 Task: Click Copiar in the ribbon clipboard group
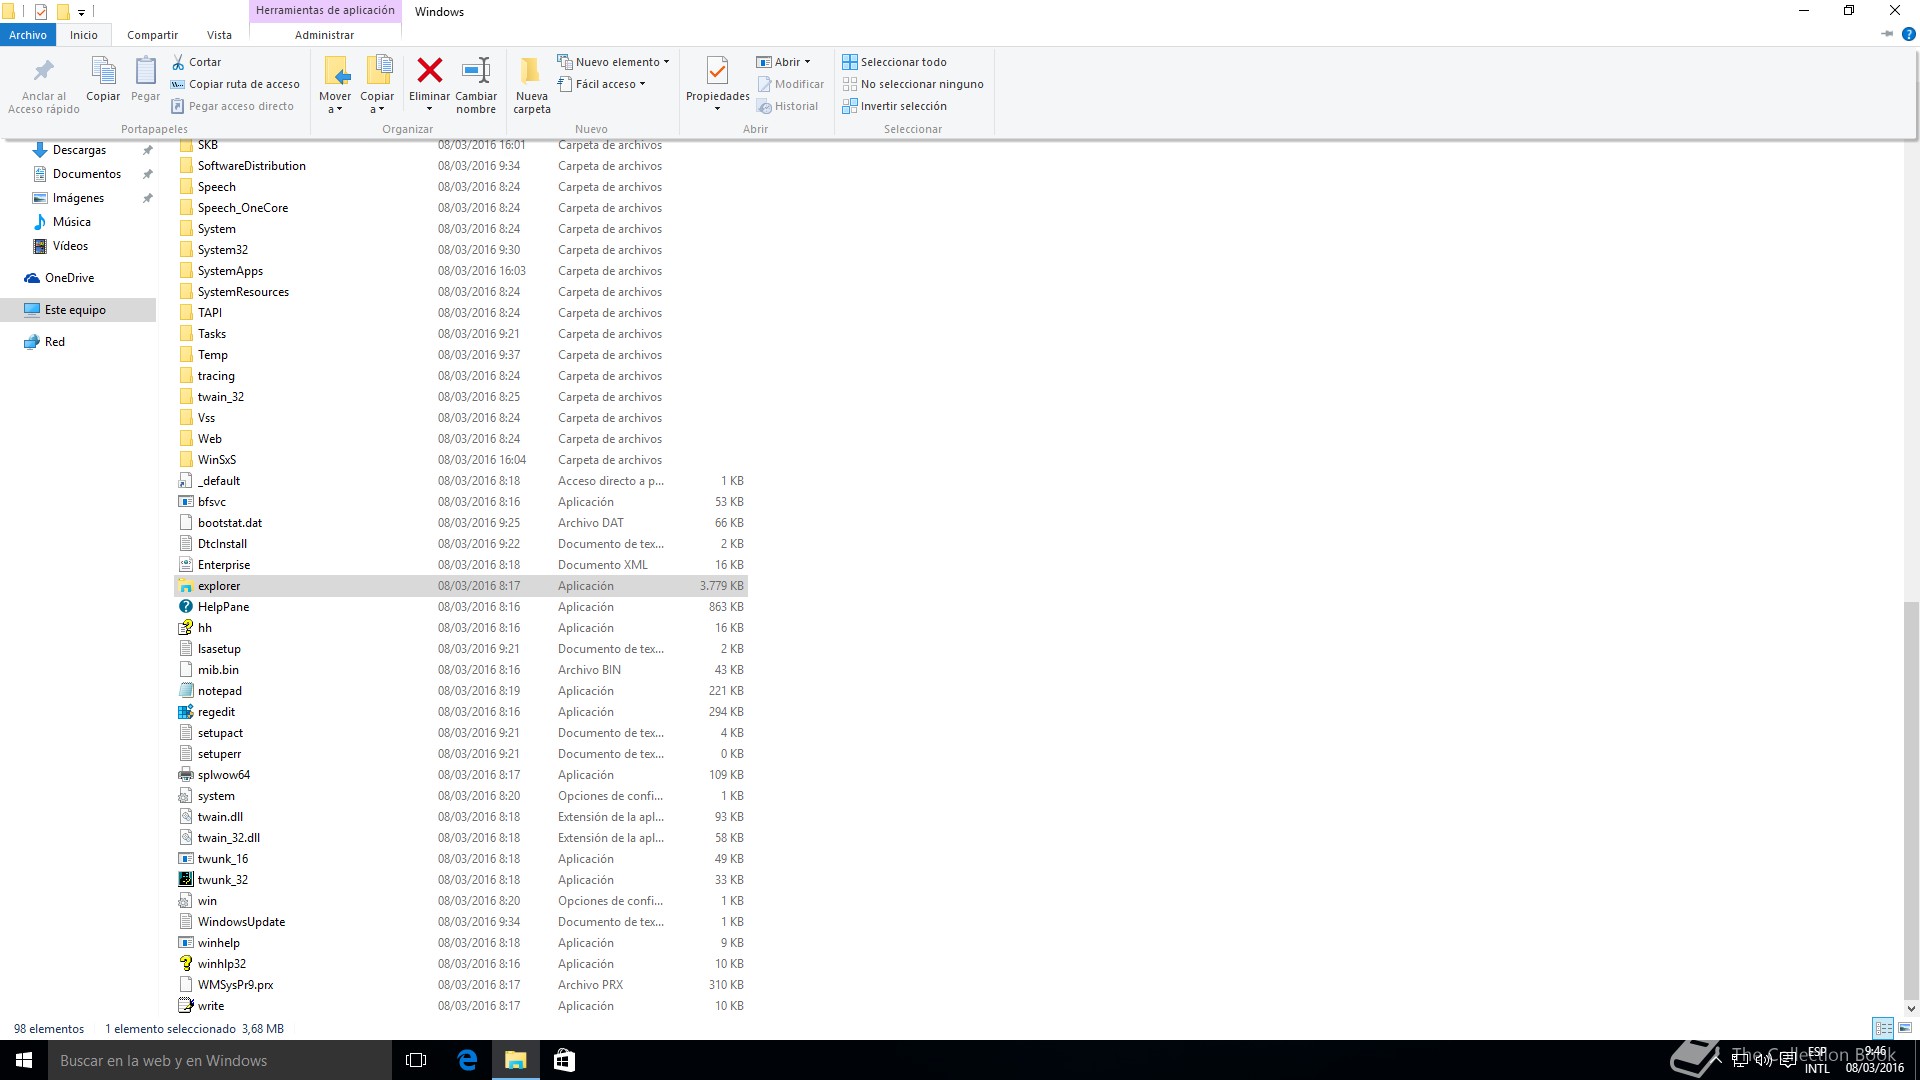coord(103,80)
